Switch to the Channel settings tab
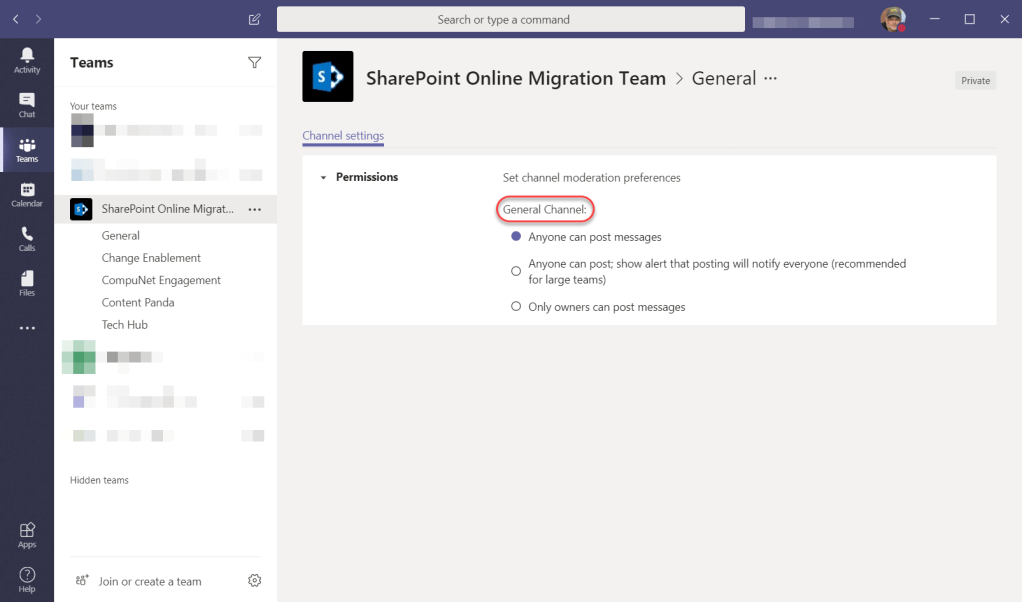The width and height of the screenshot is (1022, 602). tap(343, 136)
